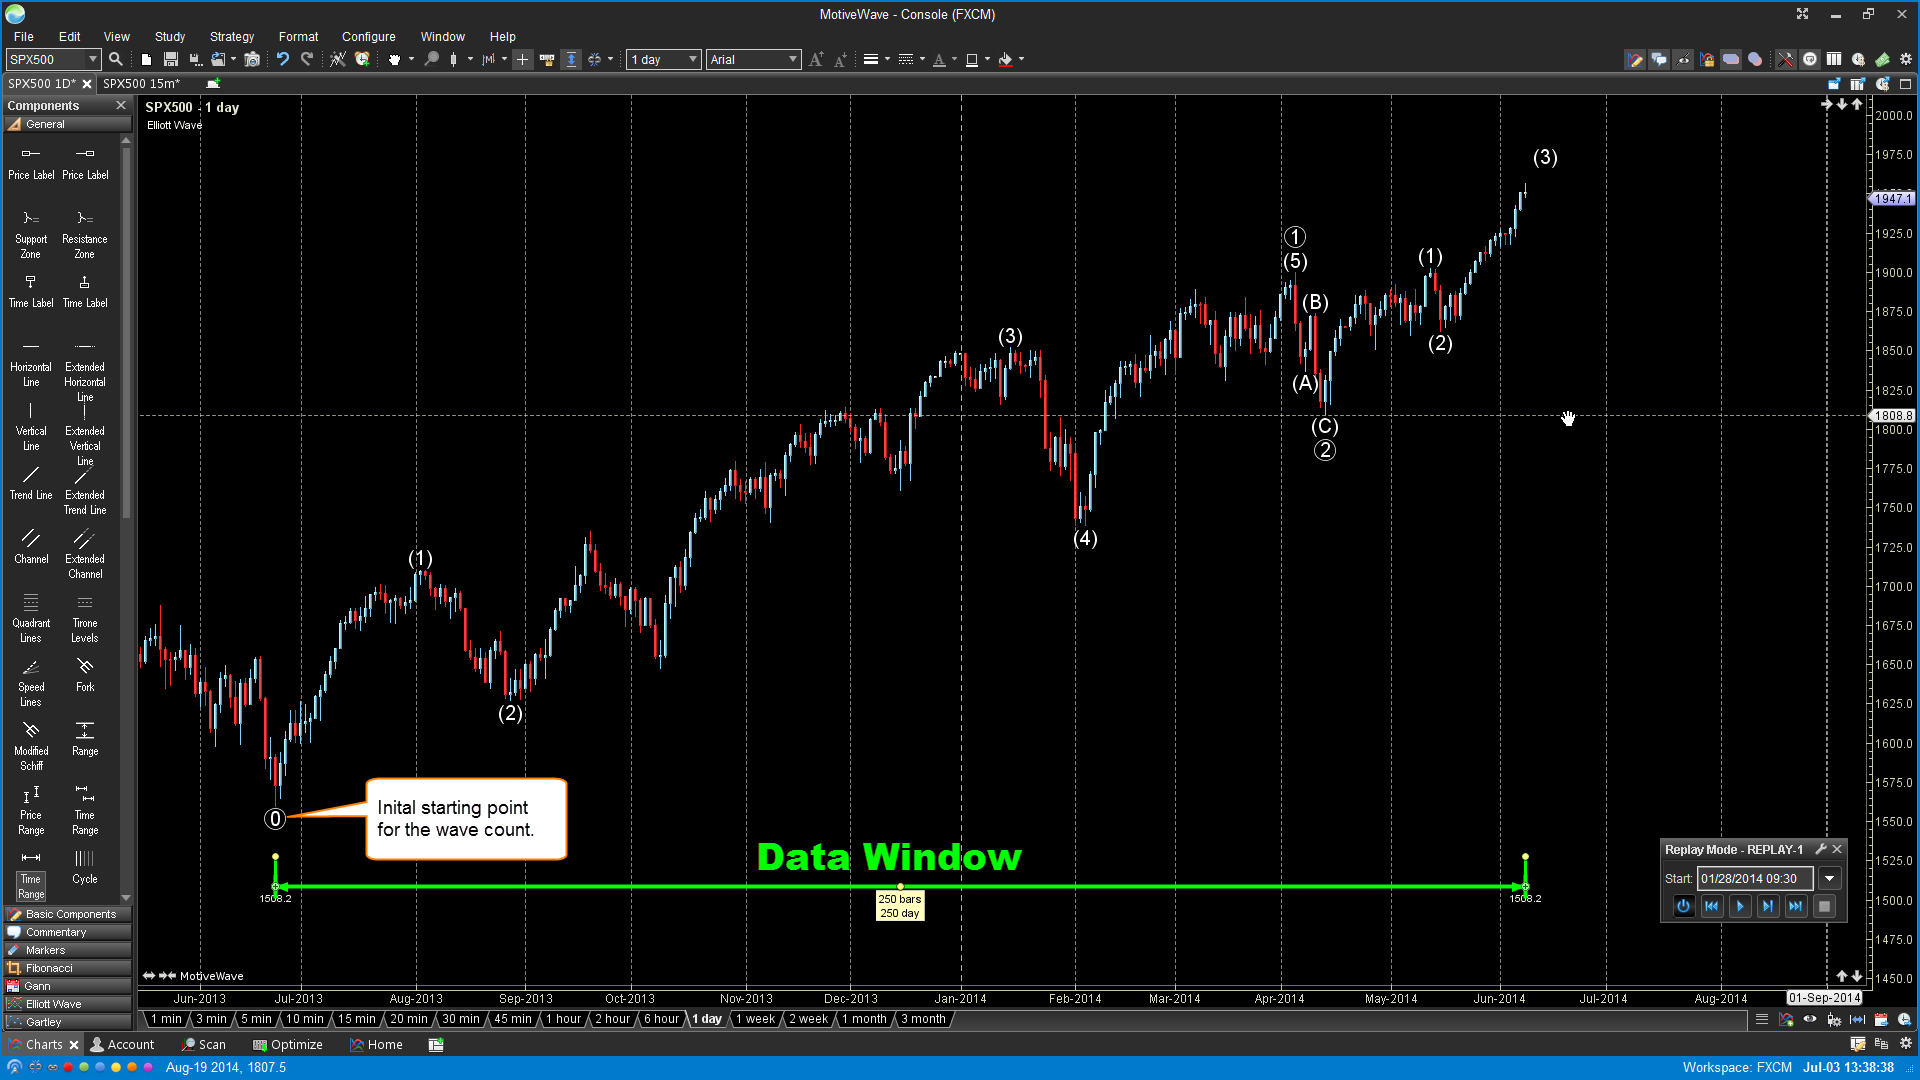Screen dimensions: 1920x1080
Task: Toggle commentary speech bubbles button
Action: pos(1659,59)
